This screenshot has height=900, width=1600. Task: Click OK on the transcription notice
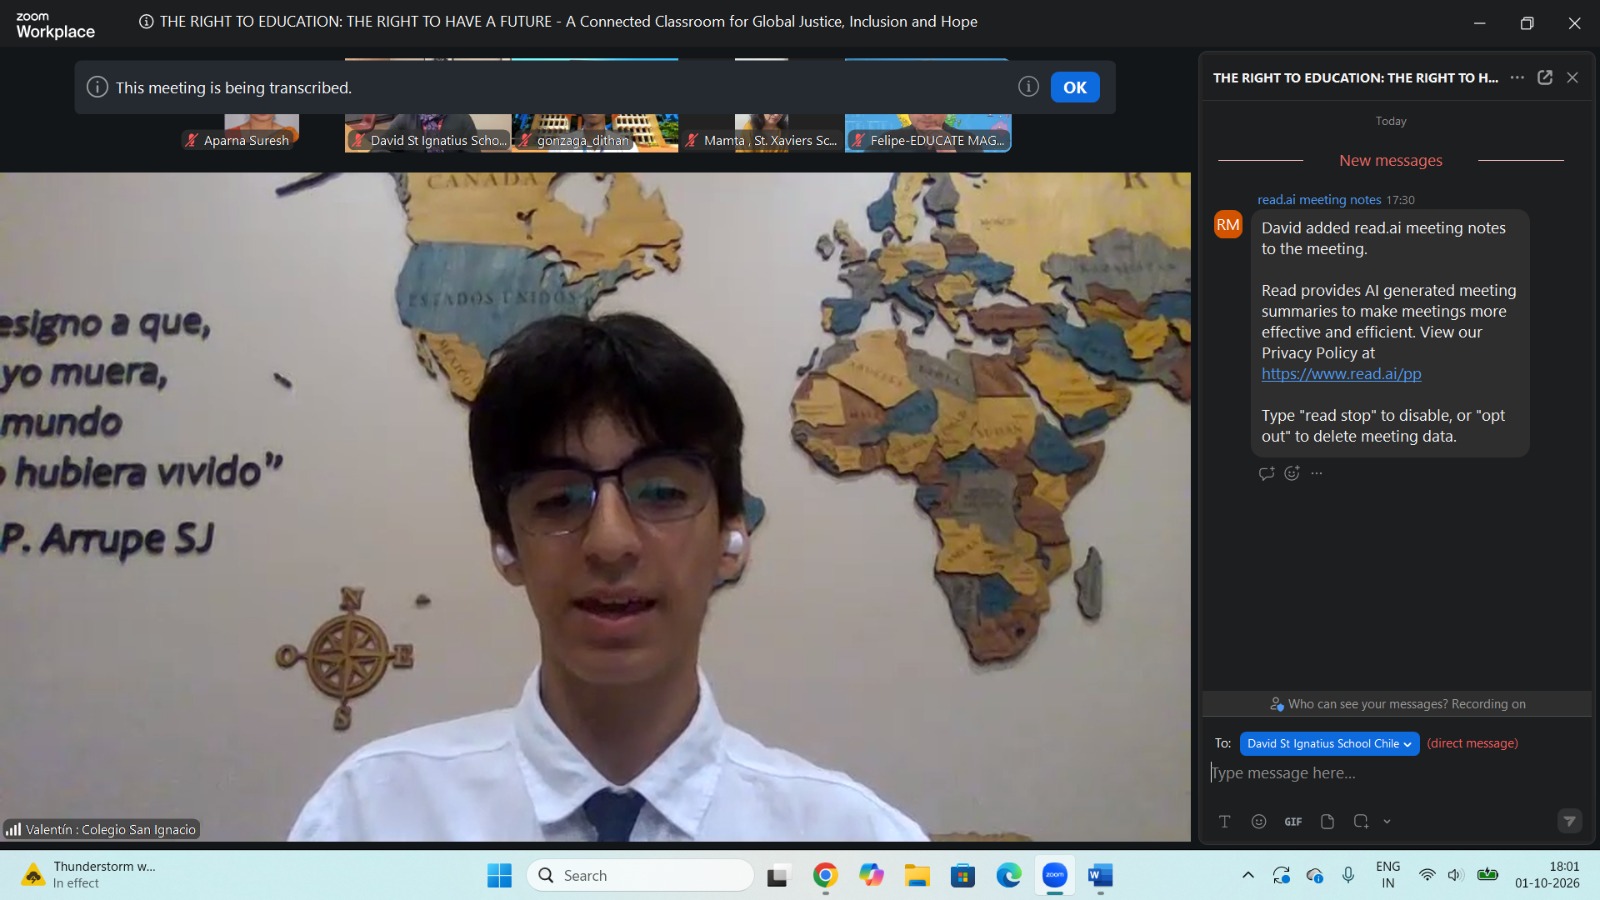tap(1075, 87)
